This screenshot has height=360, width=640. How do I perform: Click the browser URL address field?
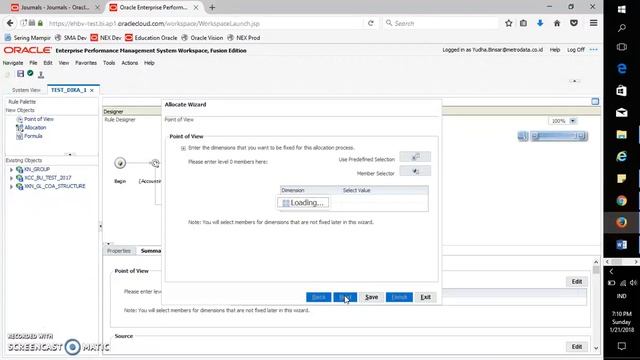click(x=204, y=23)
